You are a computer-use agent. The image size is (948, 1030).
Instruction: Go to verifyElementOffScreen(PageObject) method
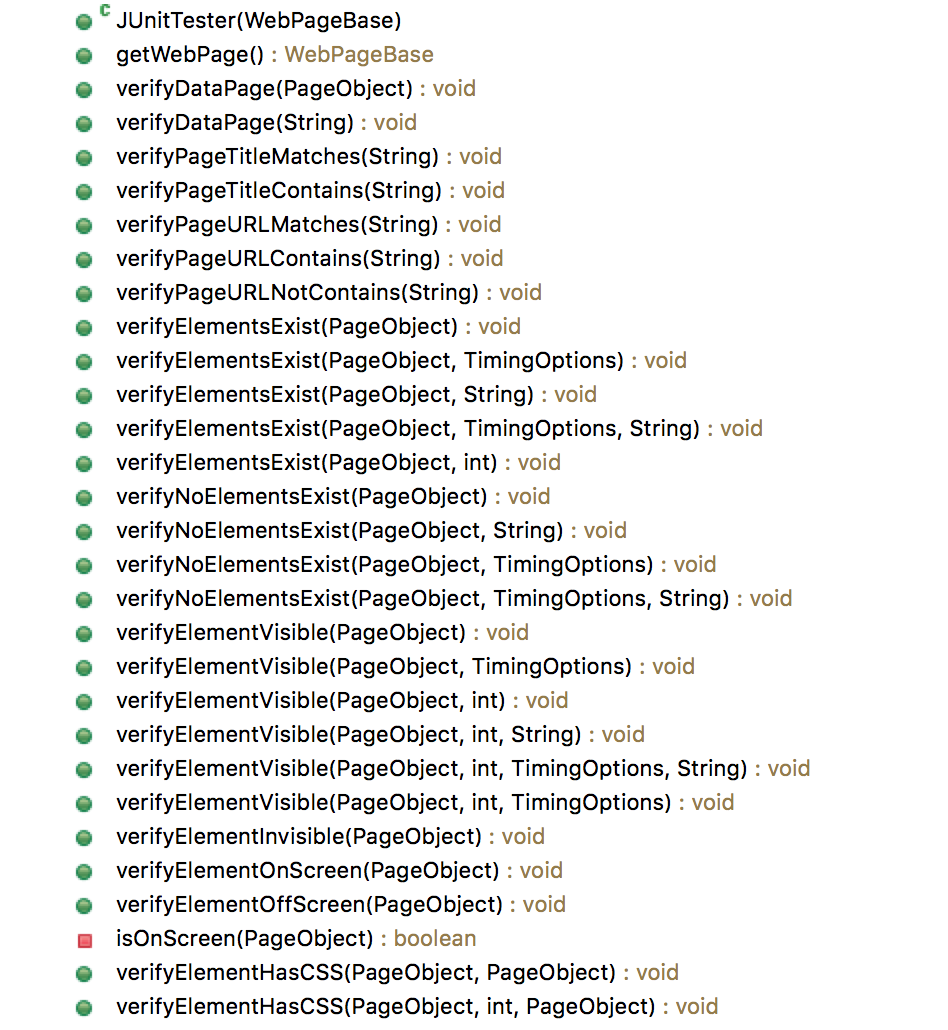tap(342, 905)
